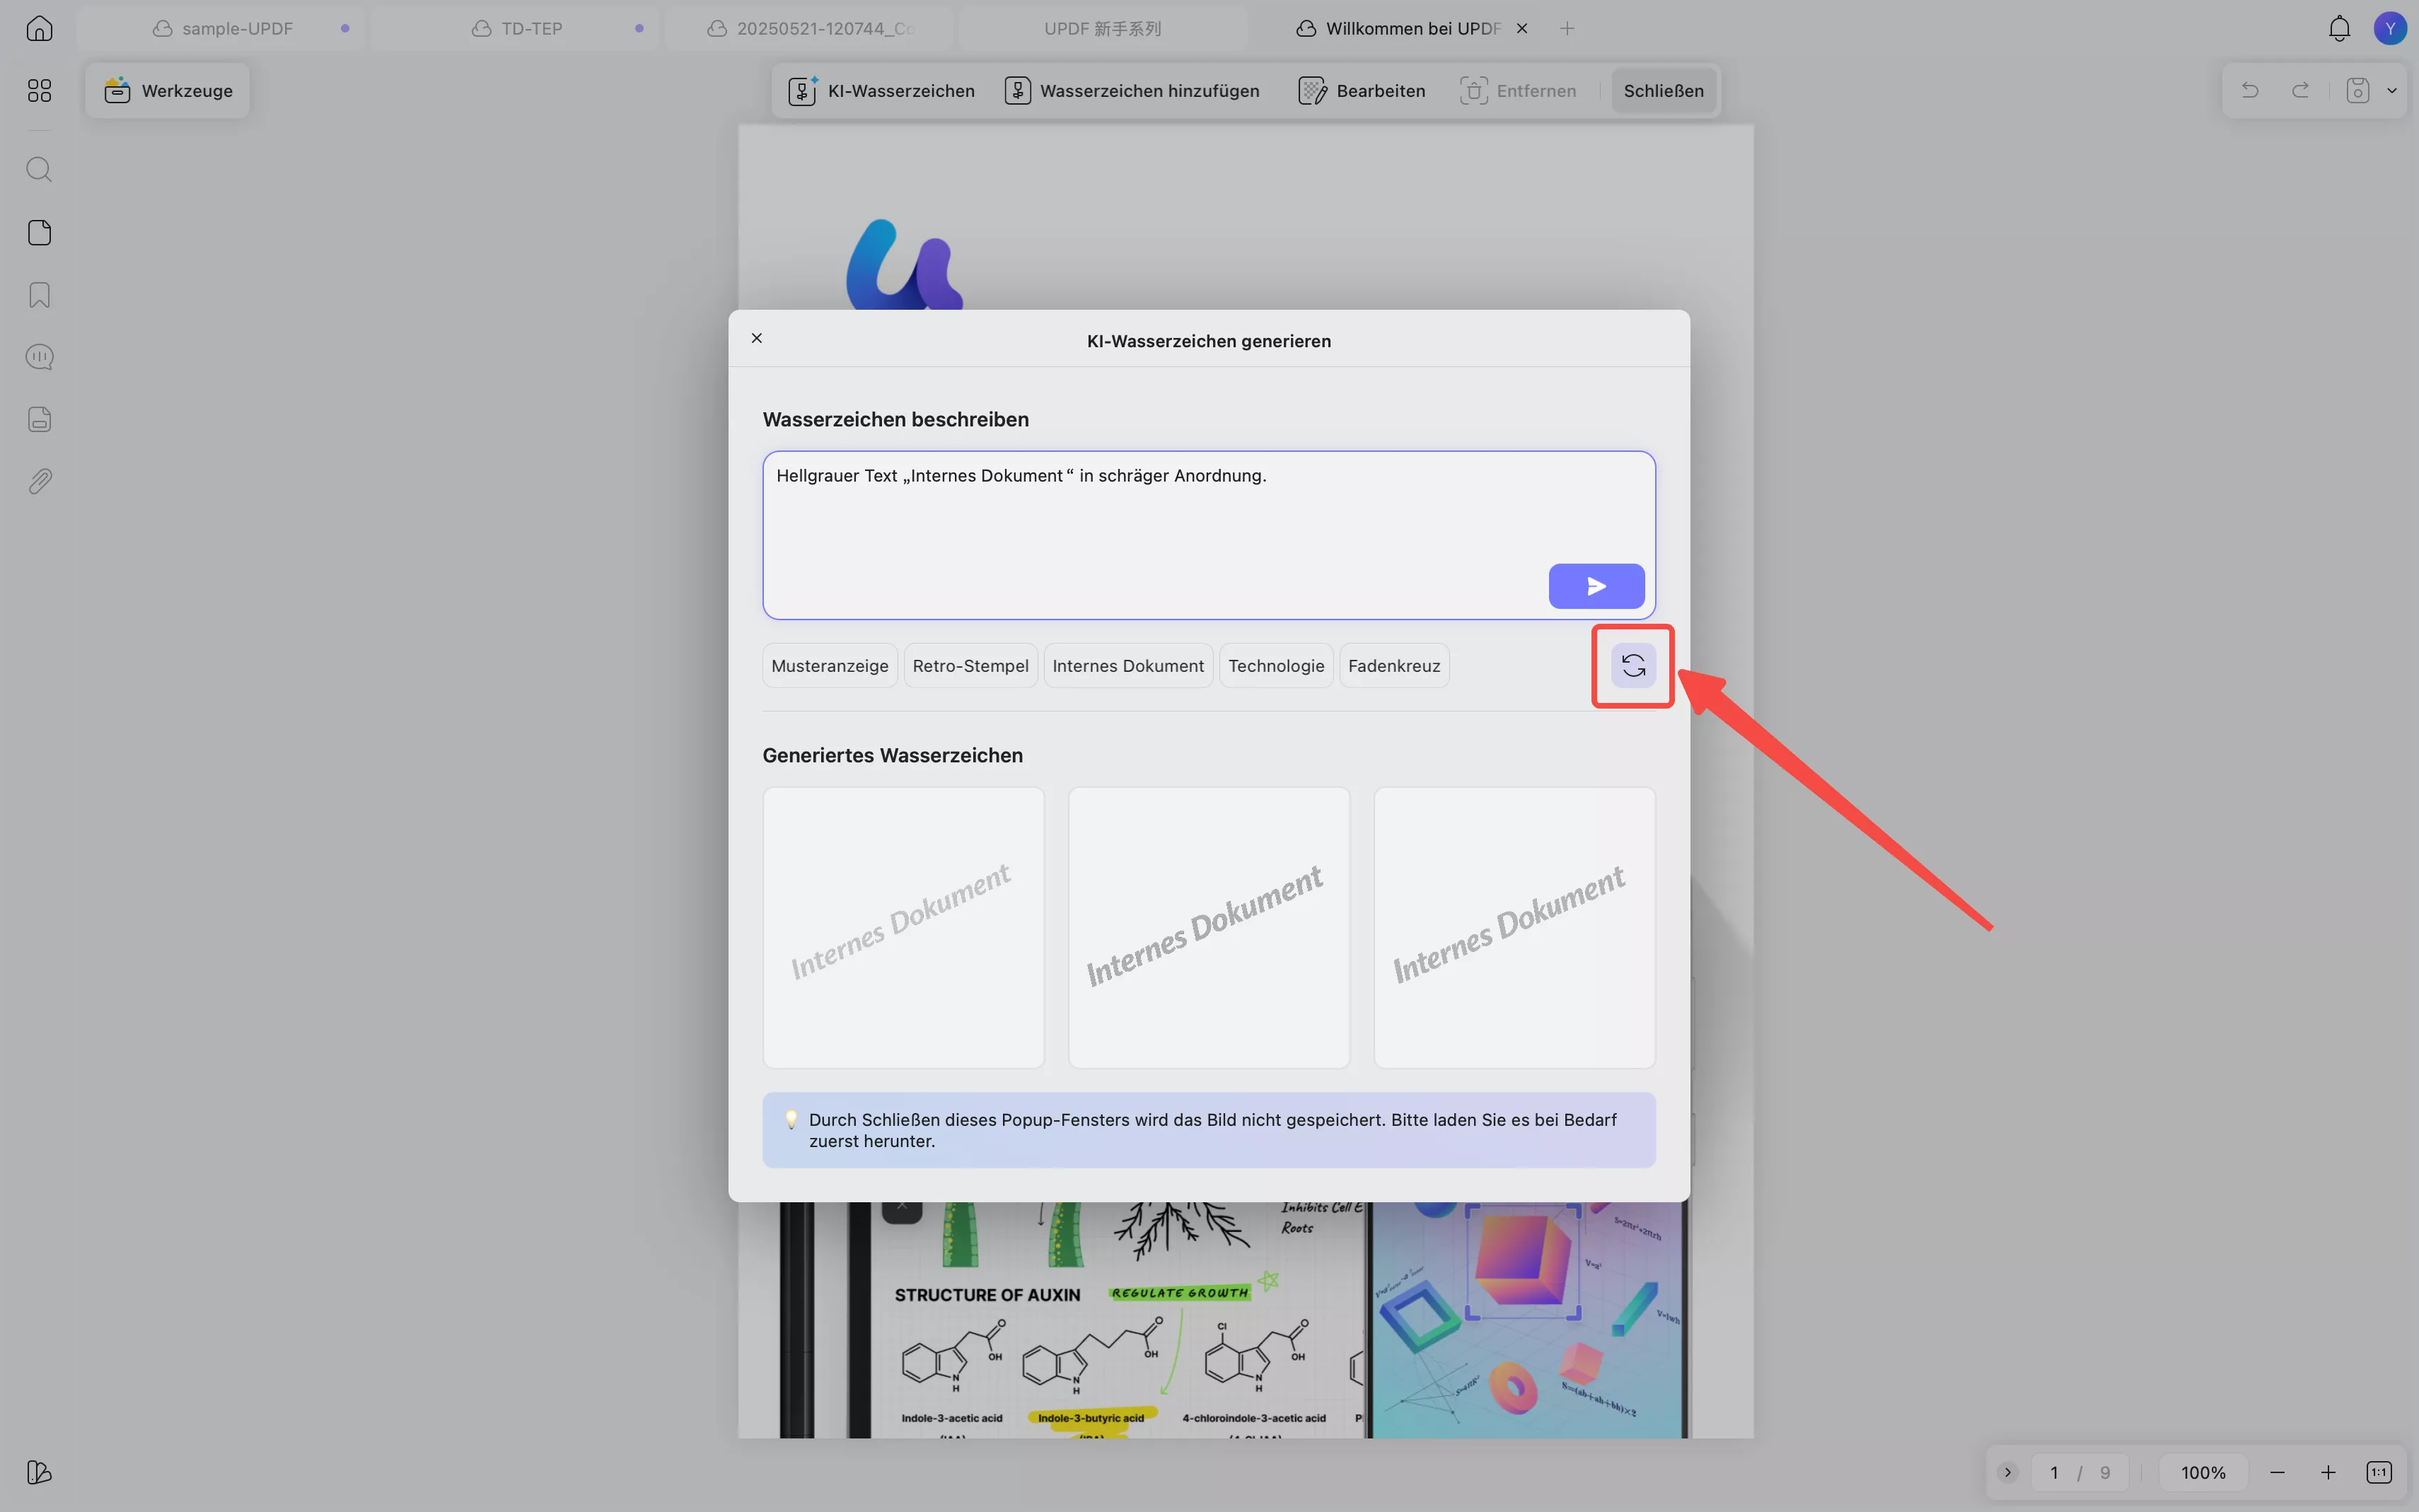Screen dimensions: 2419x1512
Task: Switch to the sample-UPDF tab
Action: pyautogui.click(x=236, y=29)
